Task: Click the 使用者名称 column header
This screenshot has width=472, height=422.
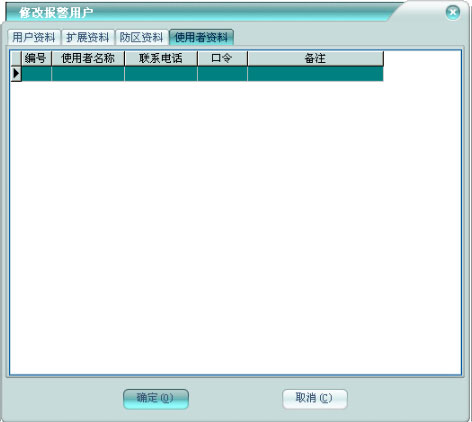Action: pos(88,58)
